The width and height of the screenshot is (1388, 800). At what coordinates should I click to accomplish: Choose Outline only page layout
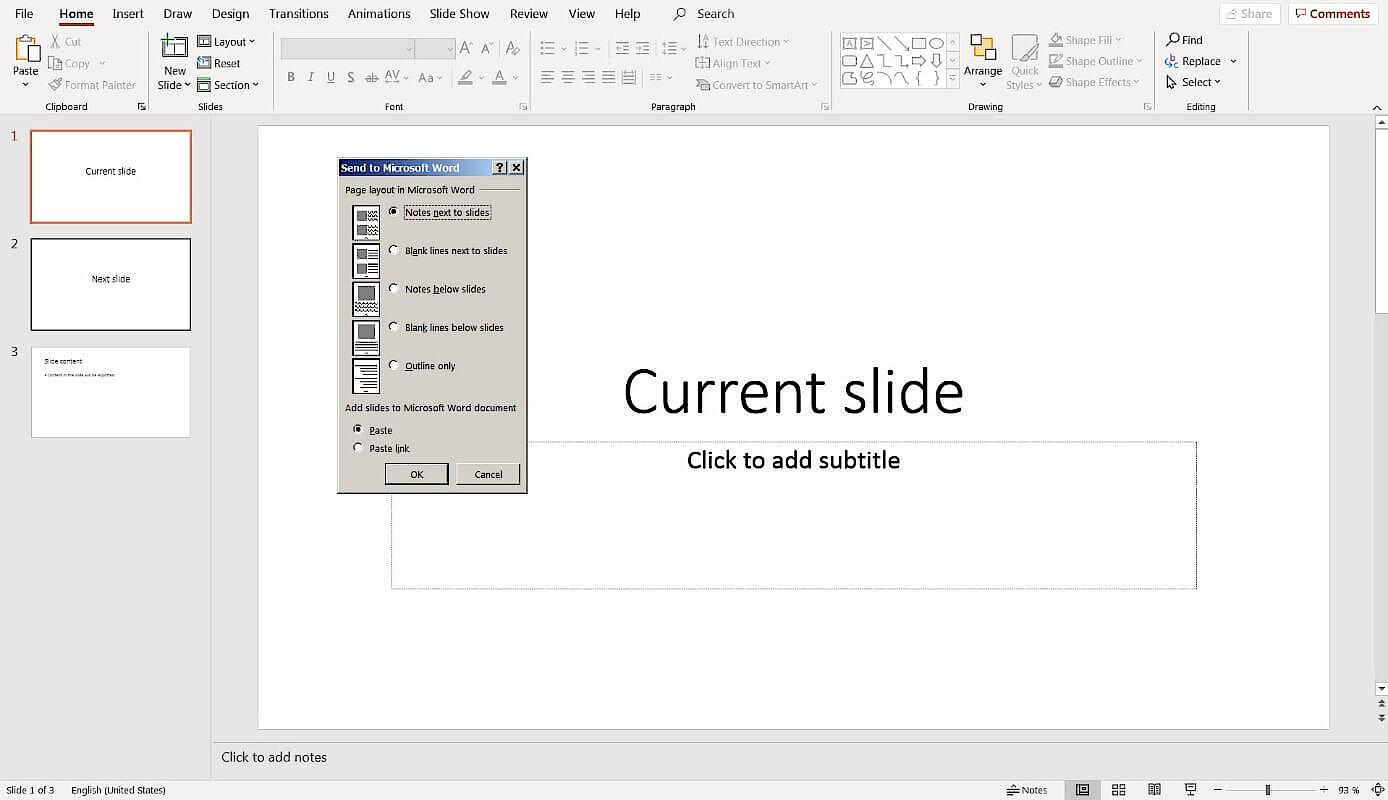pos(394,365)
